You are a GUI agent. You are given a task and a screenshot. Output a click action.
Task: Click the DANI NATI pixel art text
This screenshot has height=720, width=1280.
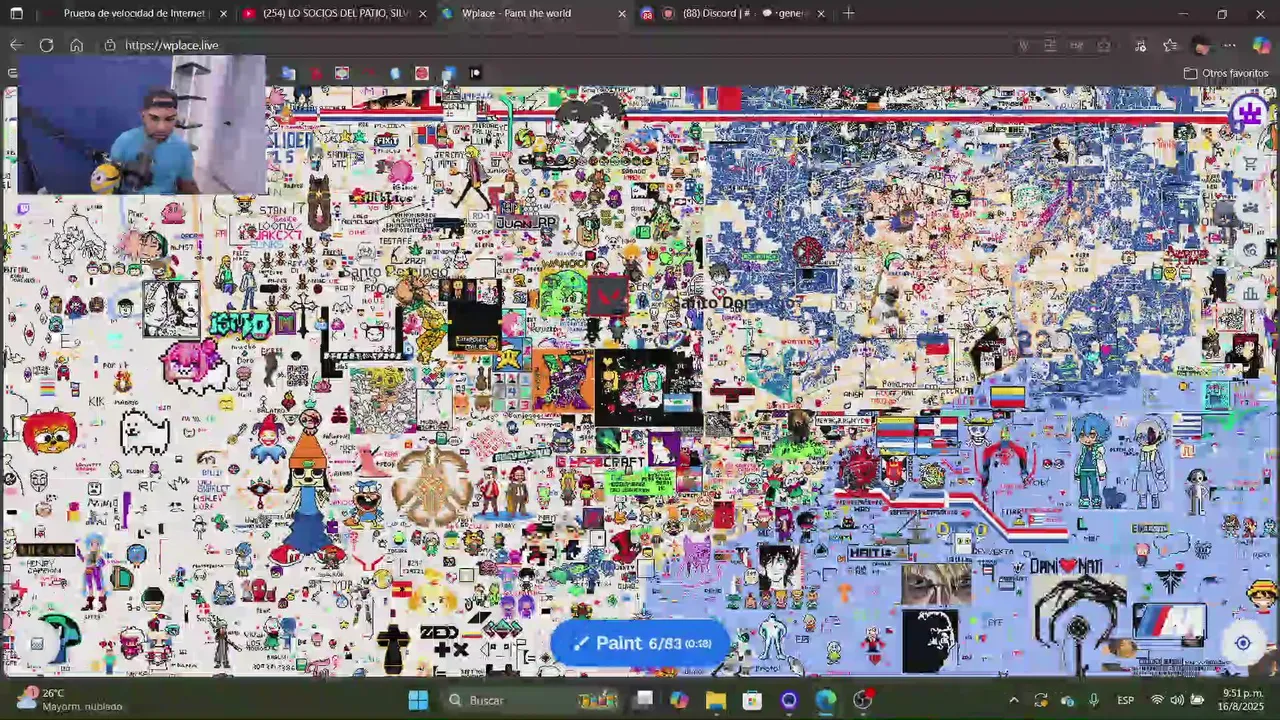pyautogui.click(x=1066, y=566)
